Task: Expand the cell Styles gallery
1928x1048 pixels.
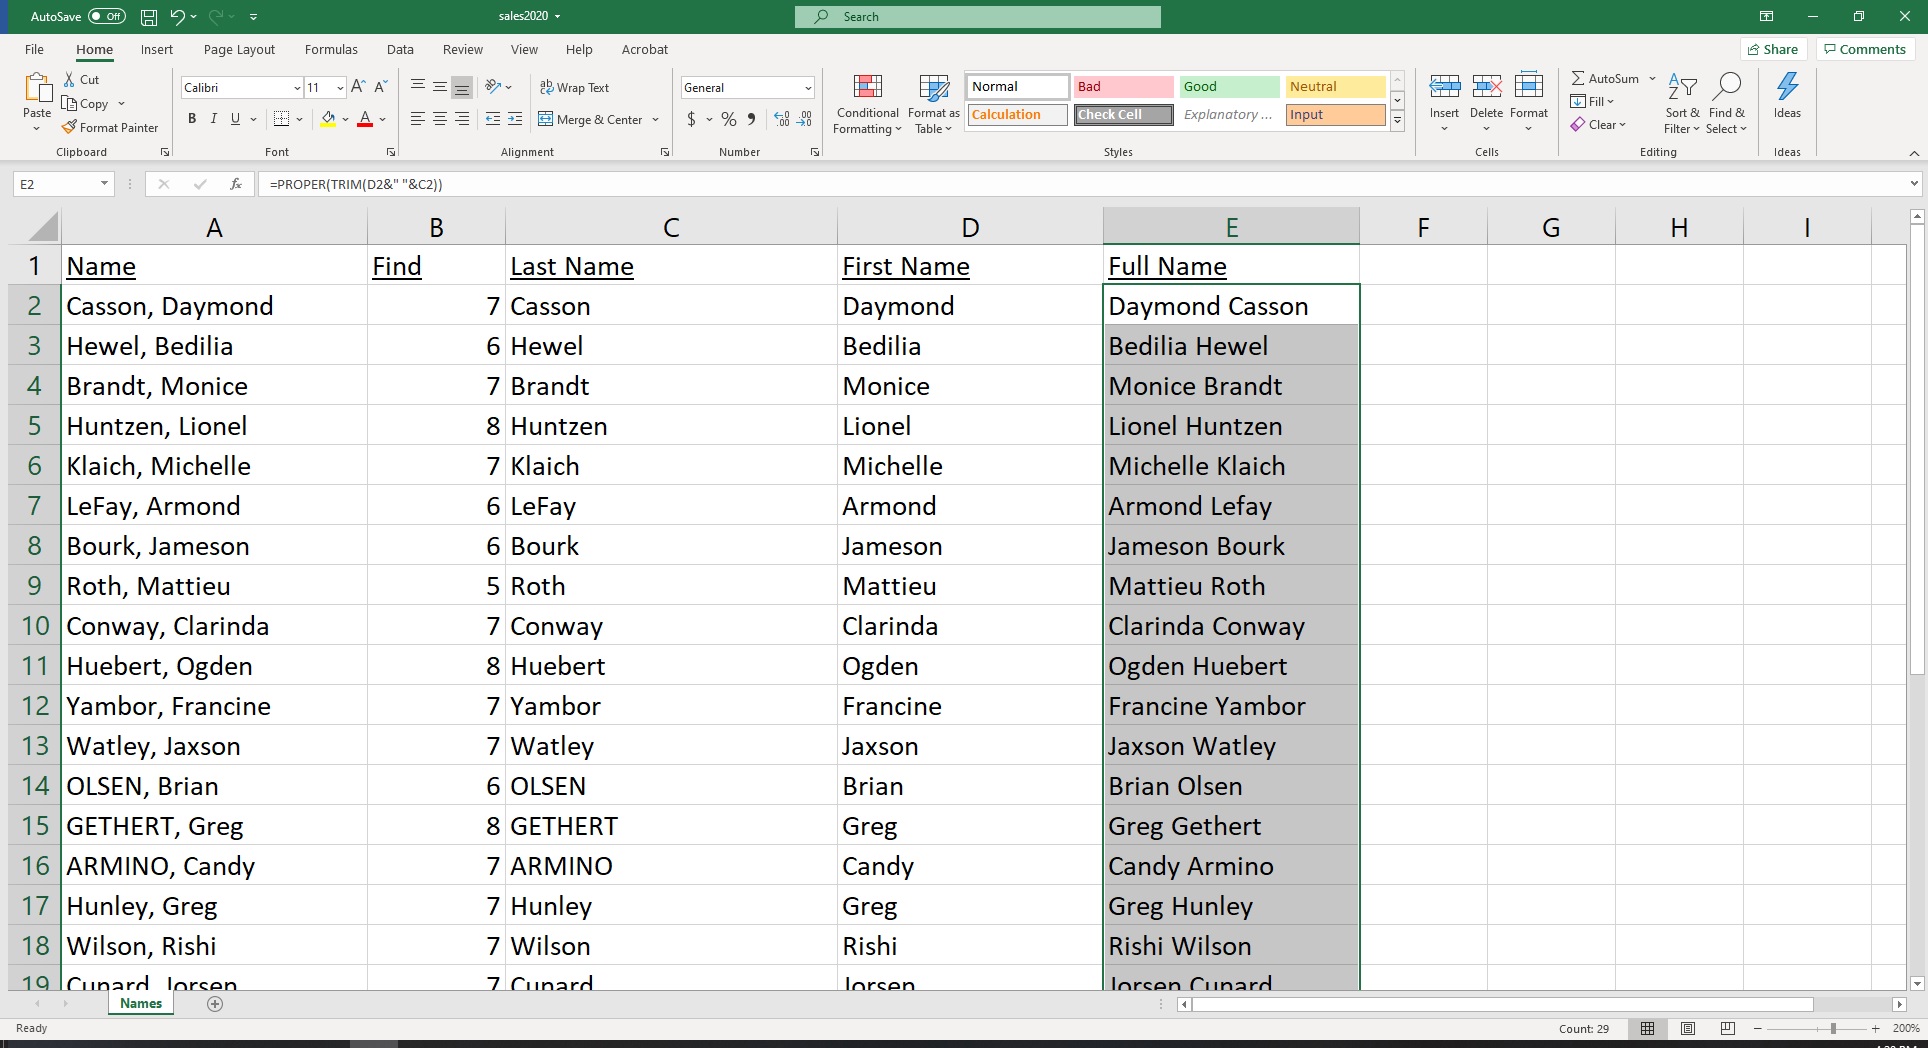Action: coord(1398,121)
